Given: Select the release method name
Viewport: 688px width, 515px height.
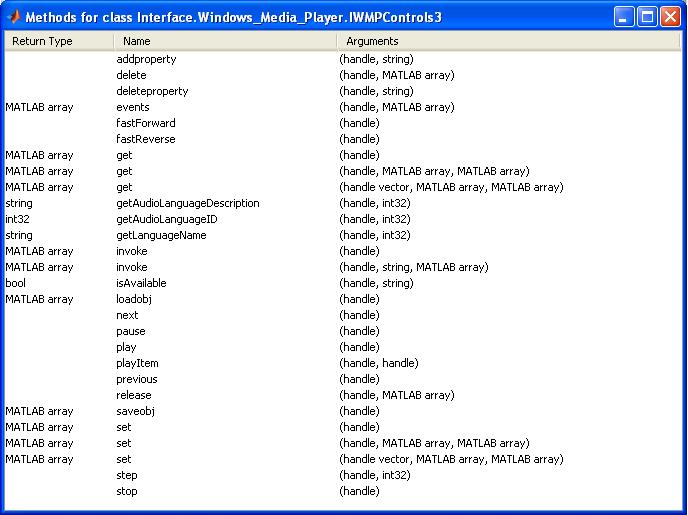Looking at the screenshot, I should click(x=134, y=395).
